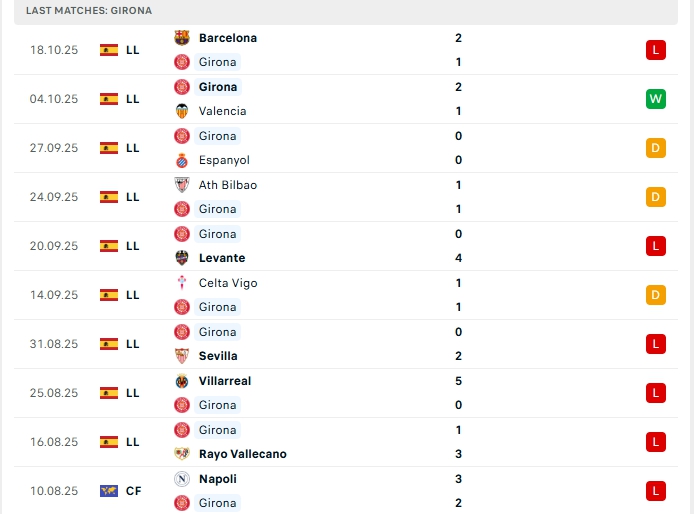This screenshot has height=514, width=694.
Task: Click the Napoli club crest icon
Action: [x=182, y=479]
